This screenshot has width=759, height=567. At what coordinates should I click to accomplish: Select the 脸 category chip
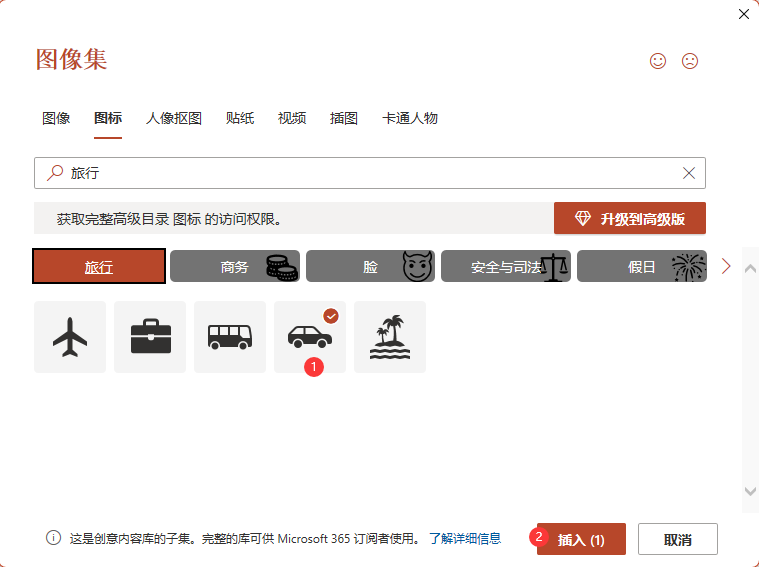point(370,266)
